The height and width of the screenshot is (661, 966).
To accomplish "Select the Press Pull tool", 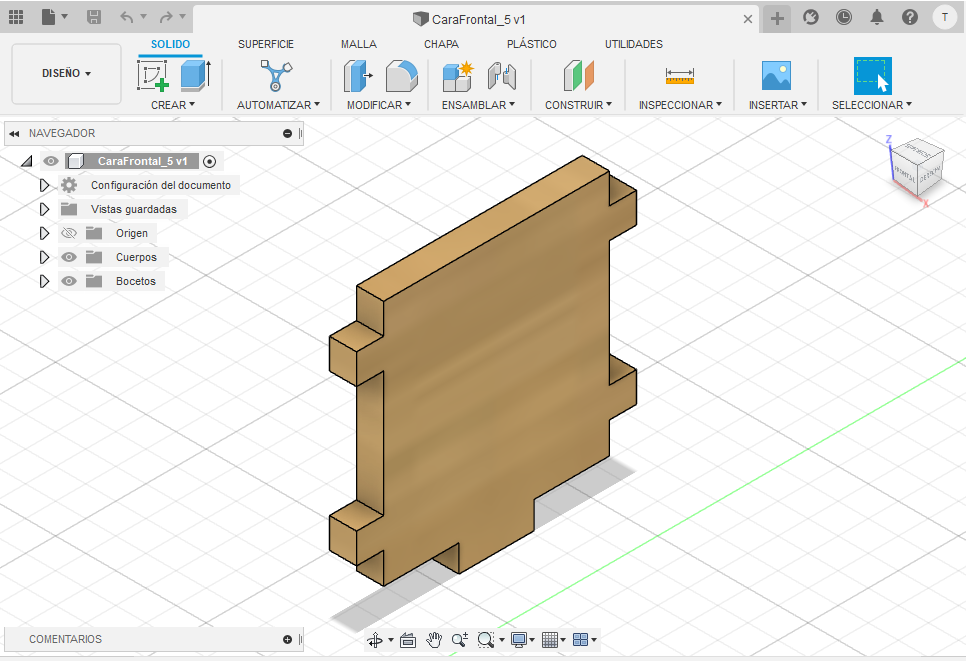I will [358, 76].
